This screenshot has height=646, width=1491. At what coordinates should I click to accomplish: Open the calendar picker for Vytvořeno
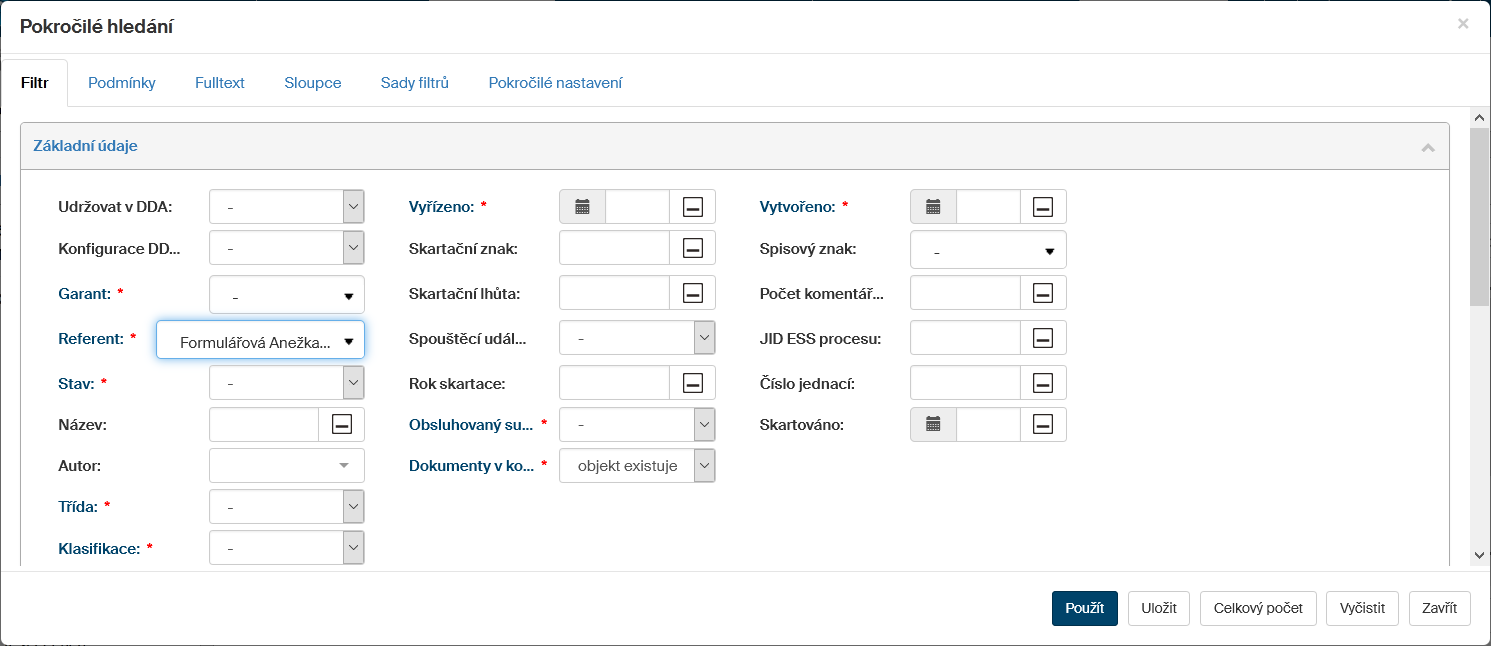[933, 207]
